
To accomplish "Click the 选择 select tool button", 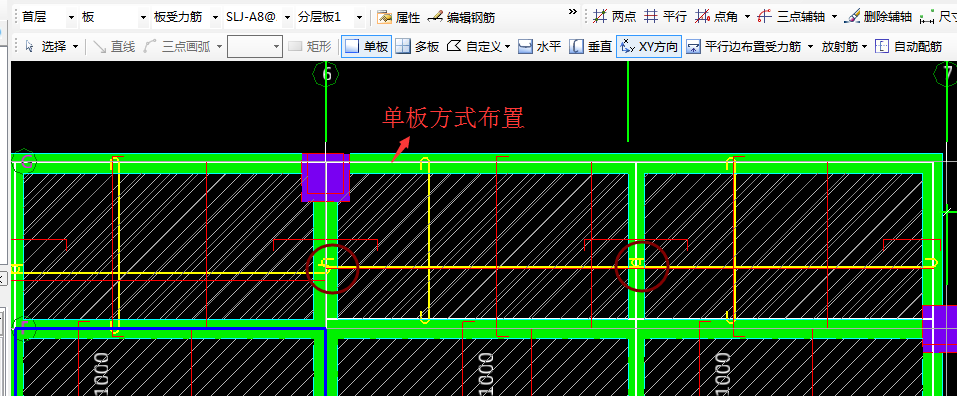I will point(52,46).
